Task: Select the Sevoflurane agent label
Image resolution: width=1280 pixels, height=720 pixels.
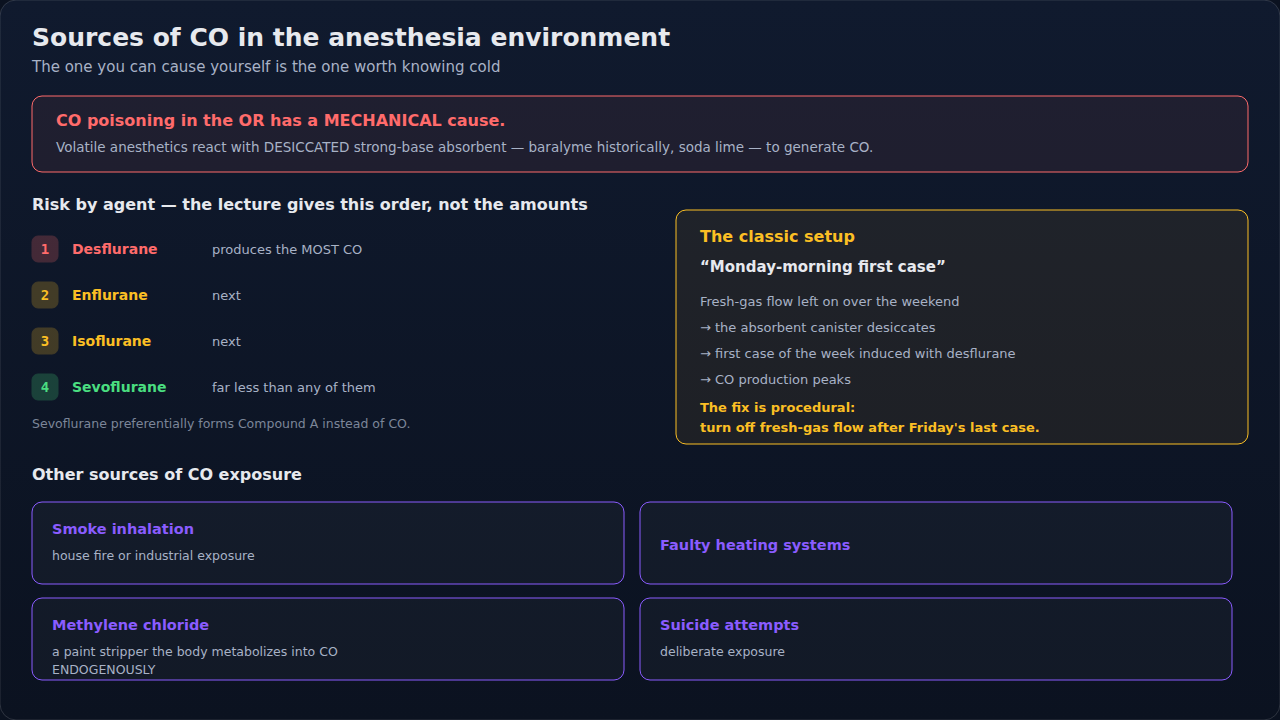Action: 119,387
